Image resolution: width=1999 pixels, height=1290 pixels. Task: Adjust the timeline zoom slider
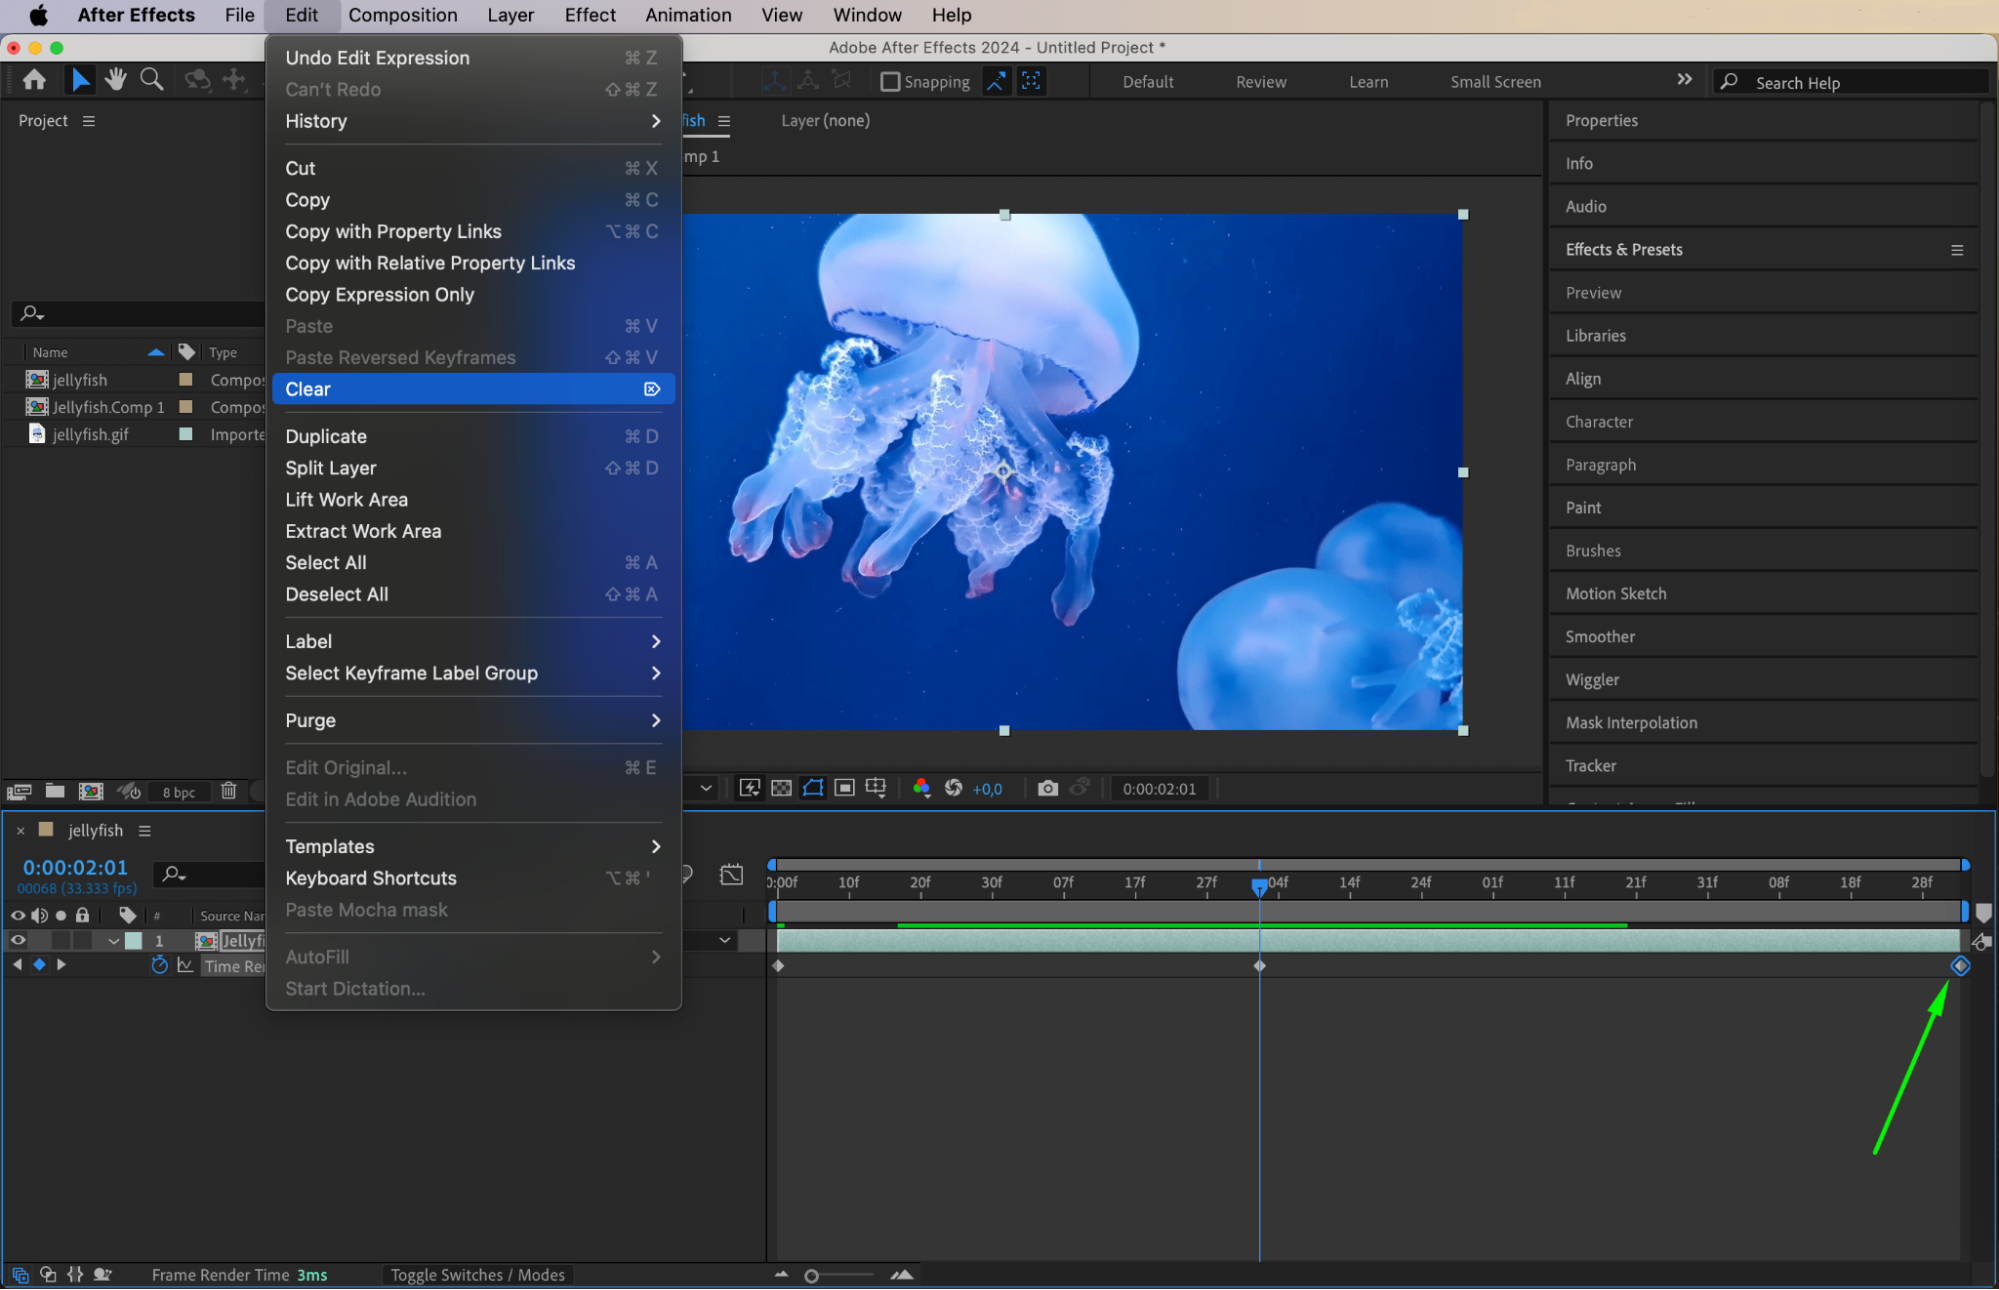(812, 1275)
